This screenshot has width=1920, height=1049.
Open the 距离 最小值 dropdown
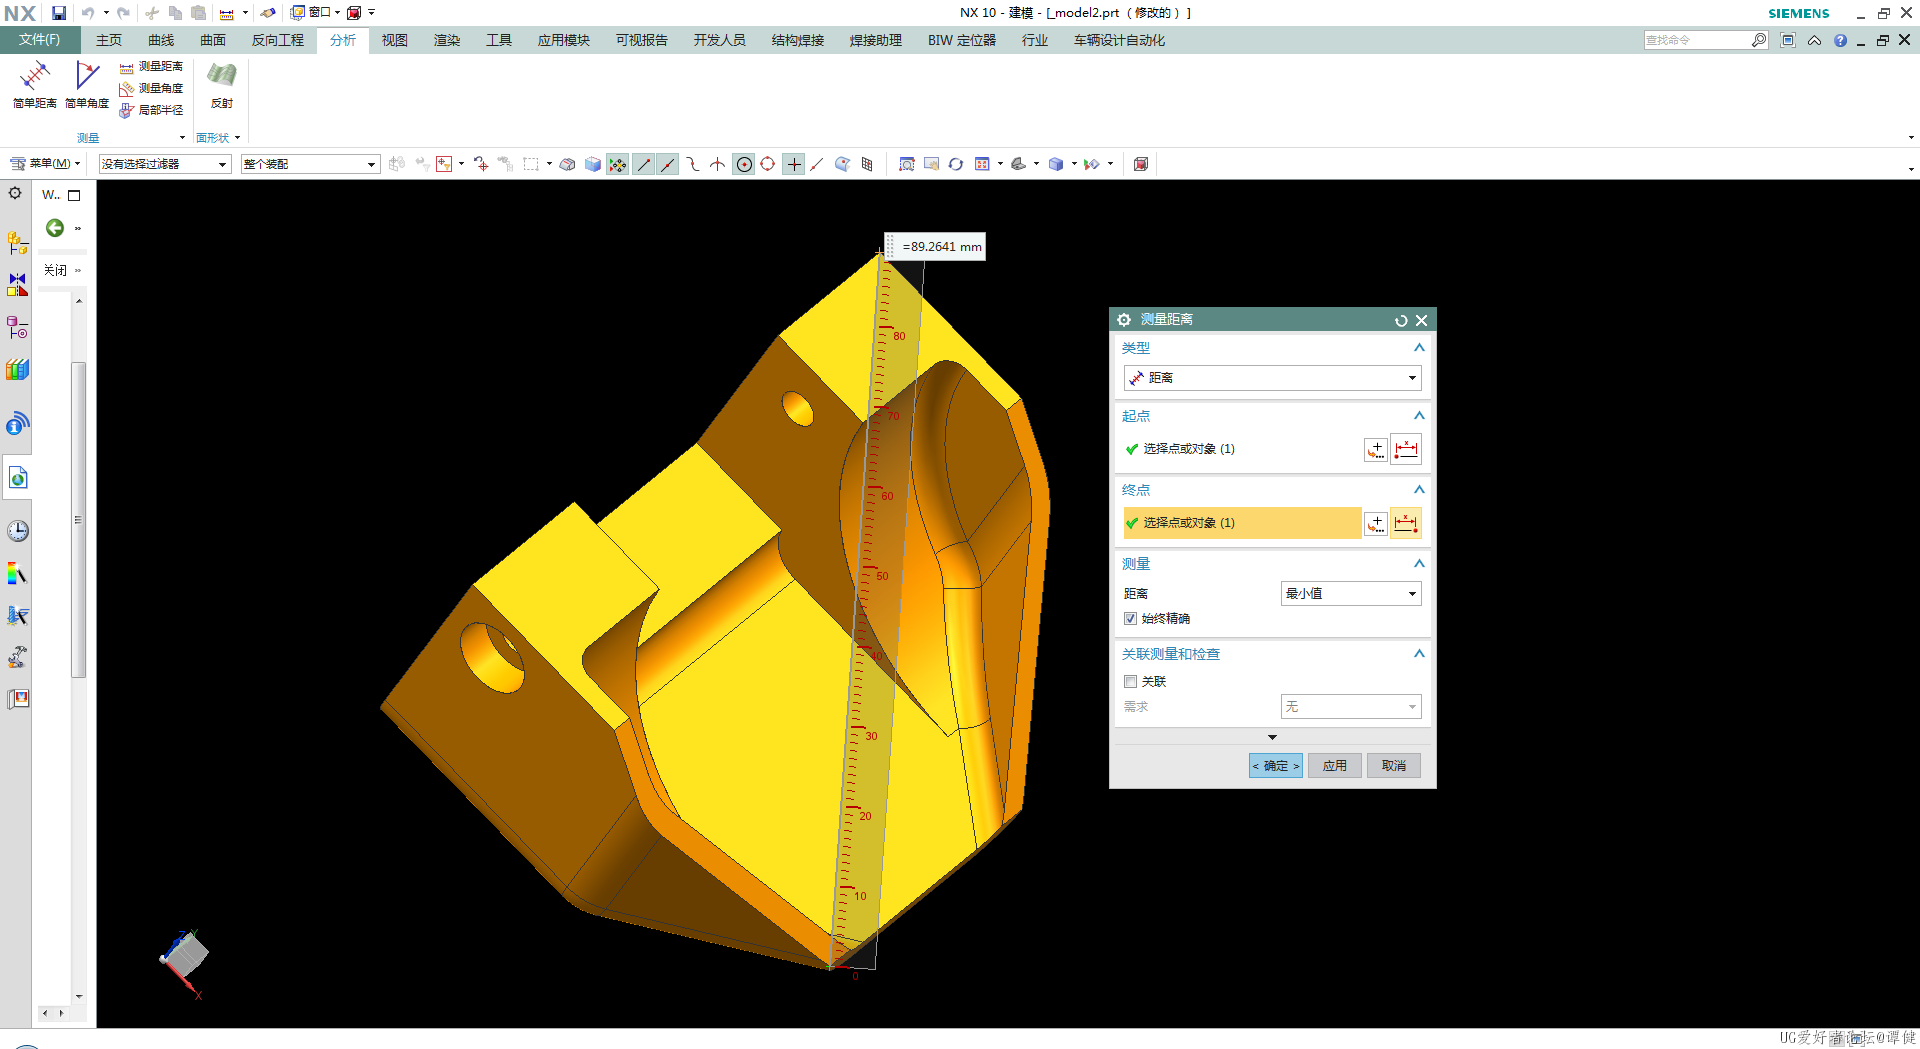1351,594
